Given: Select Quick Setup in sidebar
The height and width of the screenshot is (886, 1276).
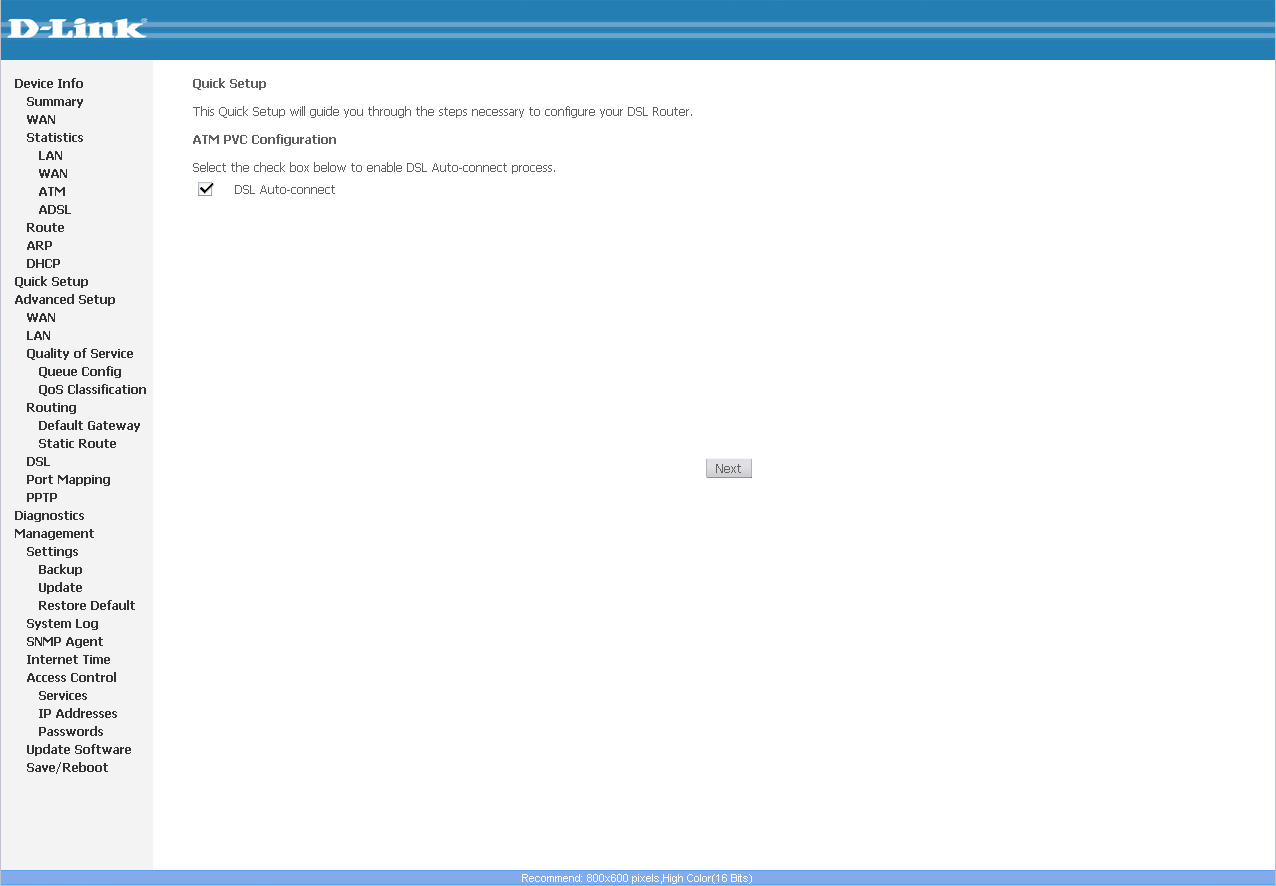Looking at the screenshot, I should [x=51, y=282].
